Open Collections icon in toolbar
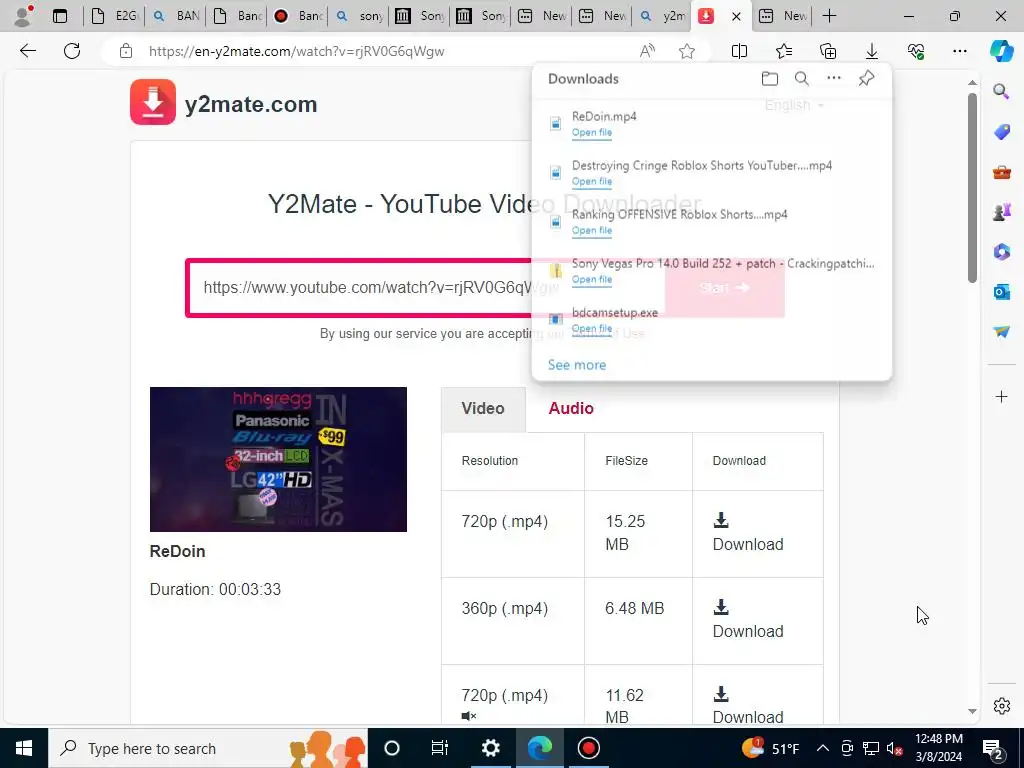1024x768 pixels. click(x=827, y=51)
